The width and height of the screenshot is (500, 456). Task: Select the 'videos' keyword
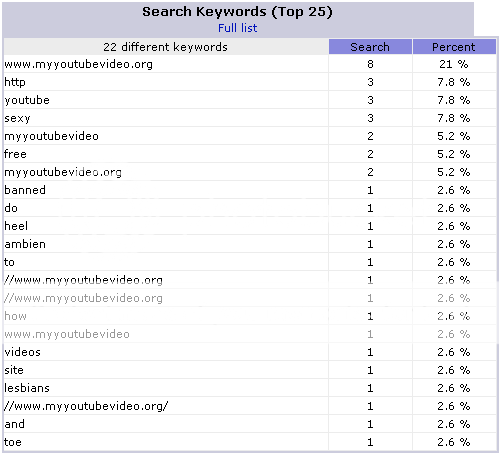pos(22,352)
